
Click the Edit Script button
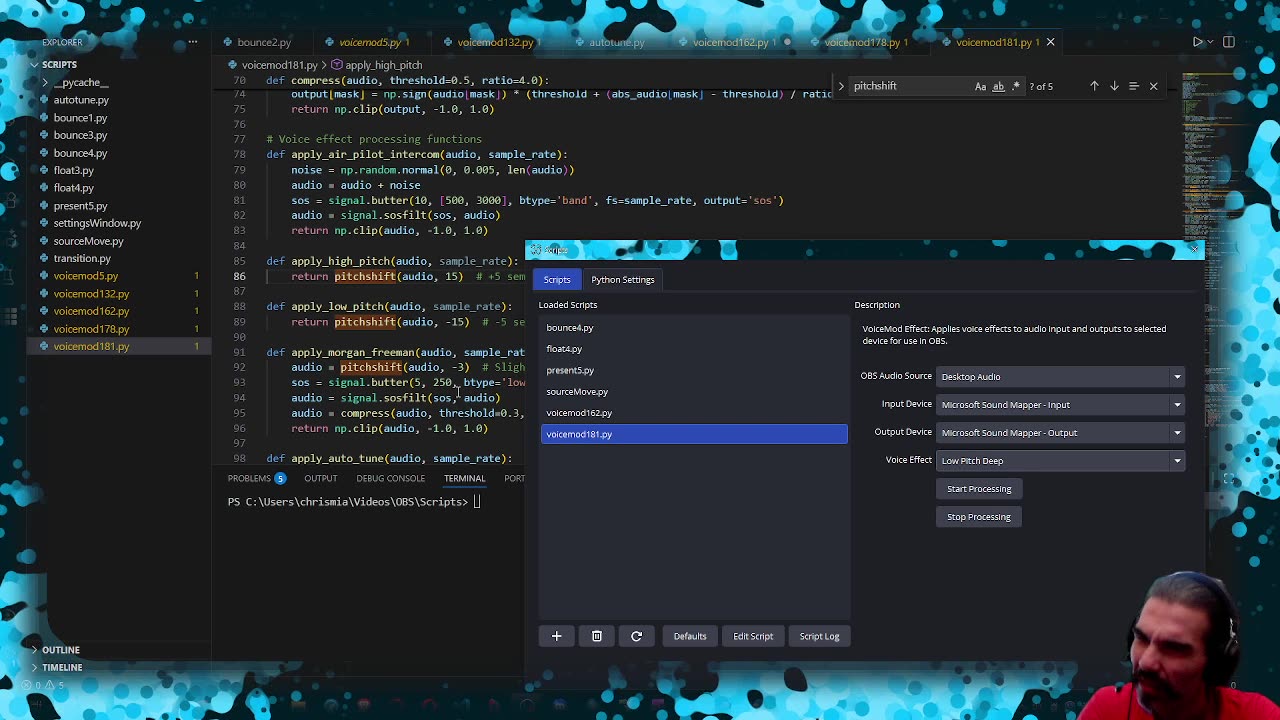point(753,636)
